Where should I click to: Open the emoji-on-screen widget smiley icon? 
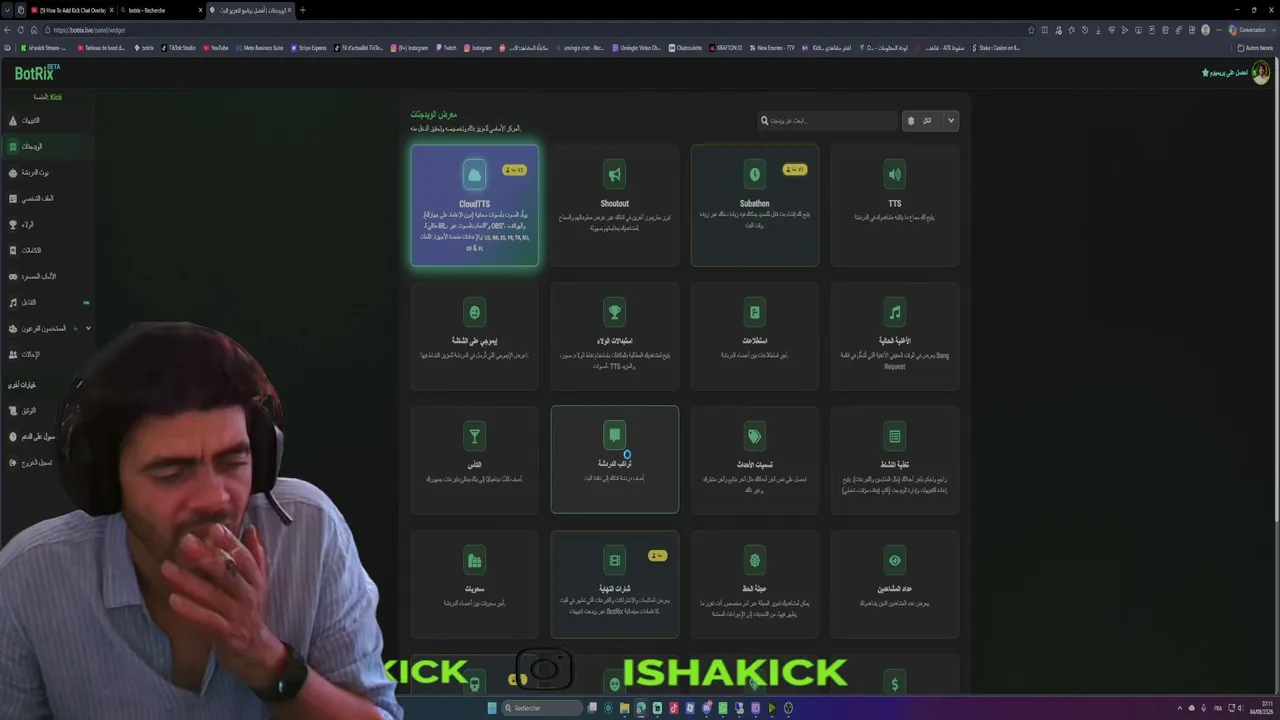[x=474, y=312]
